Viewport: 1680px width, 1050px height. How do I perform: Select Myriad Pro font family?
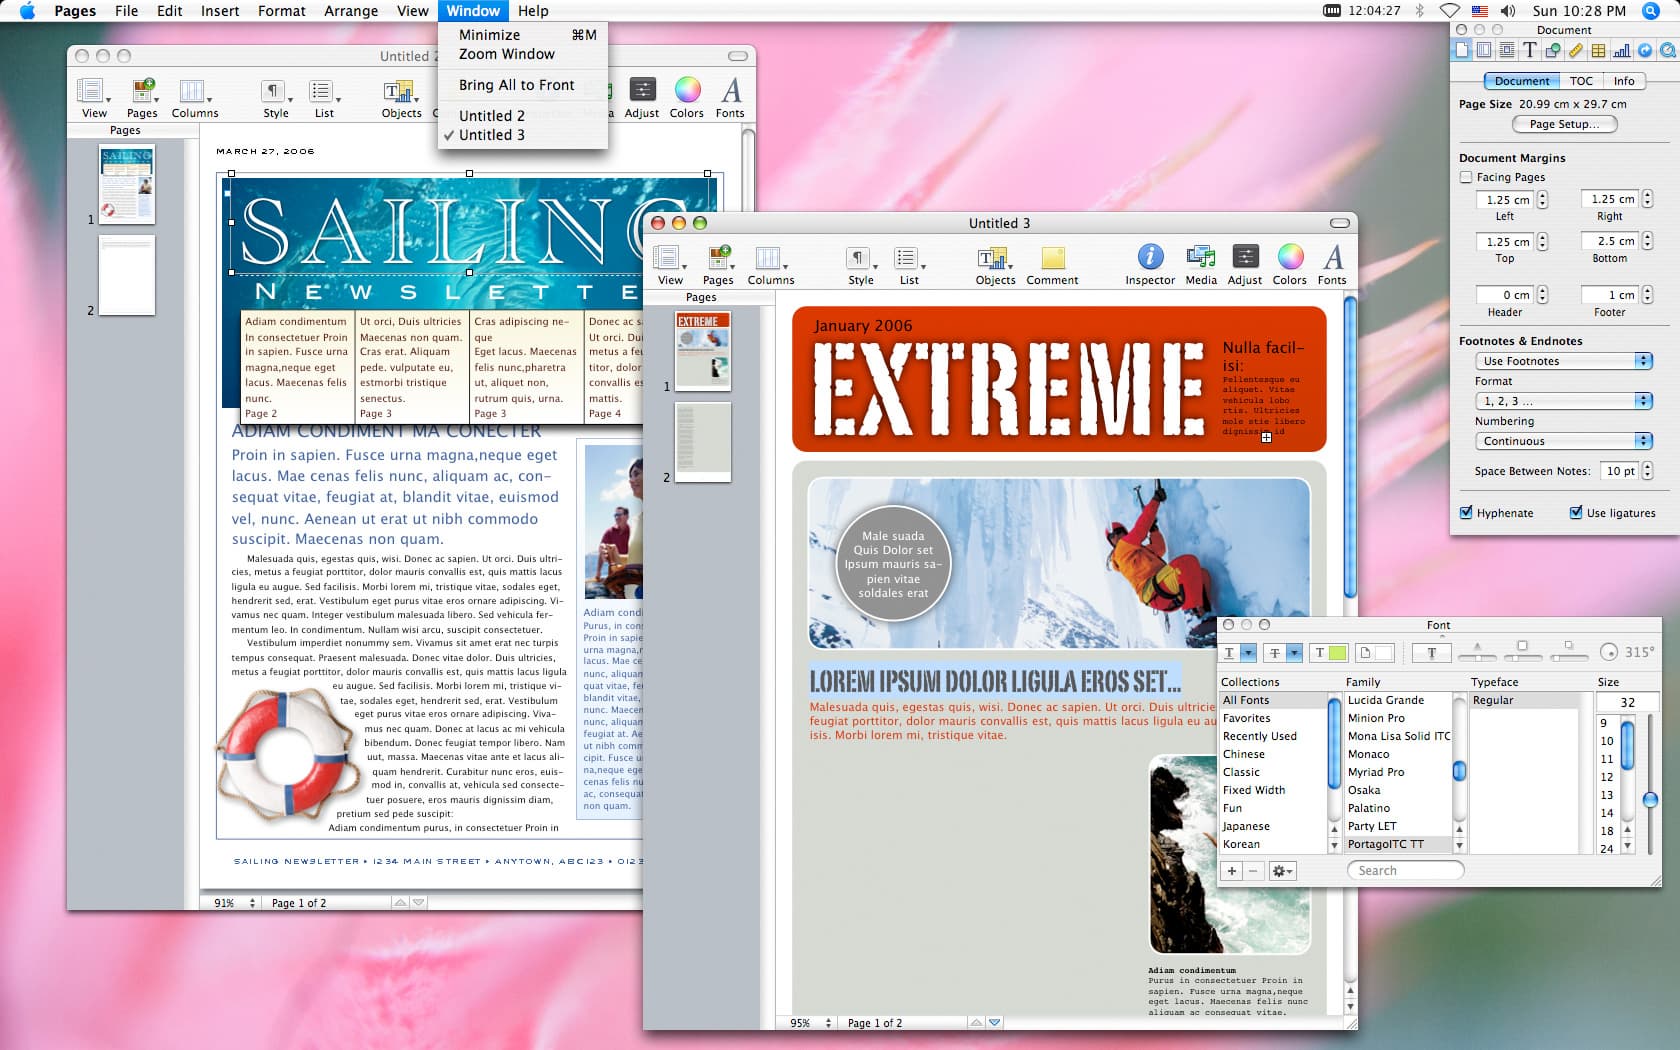coord(1398,772)
